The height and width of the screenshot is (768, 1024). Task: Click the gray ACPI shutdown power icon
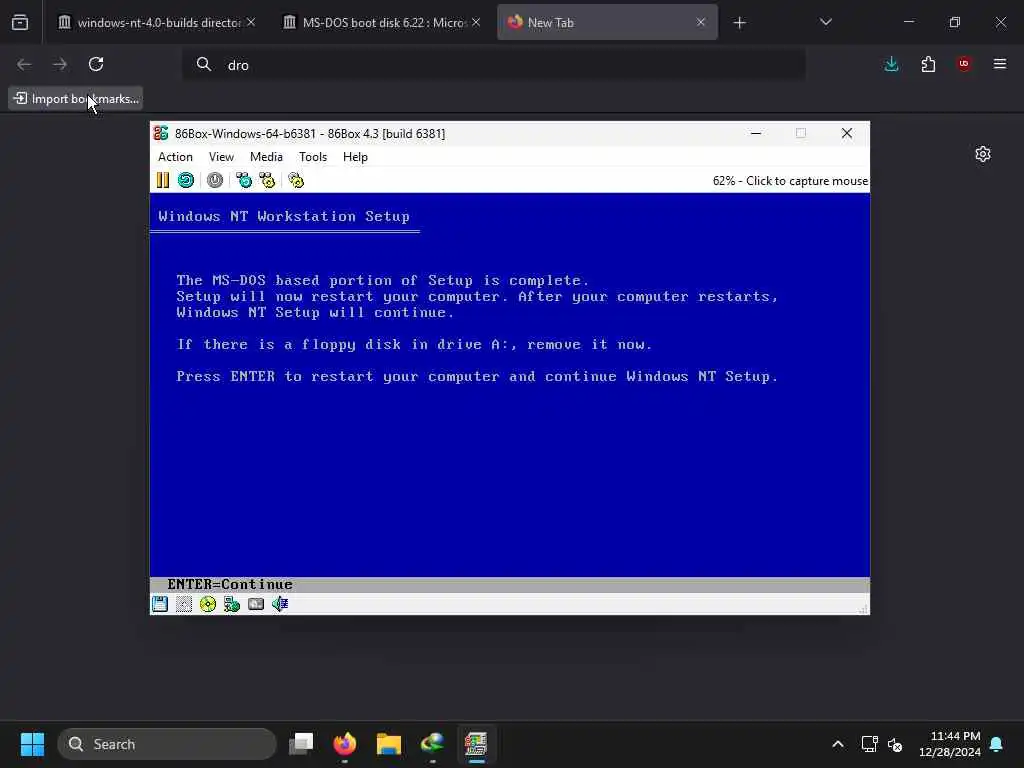(215, 180)
